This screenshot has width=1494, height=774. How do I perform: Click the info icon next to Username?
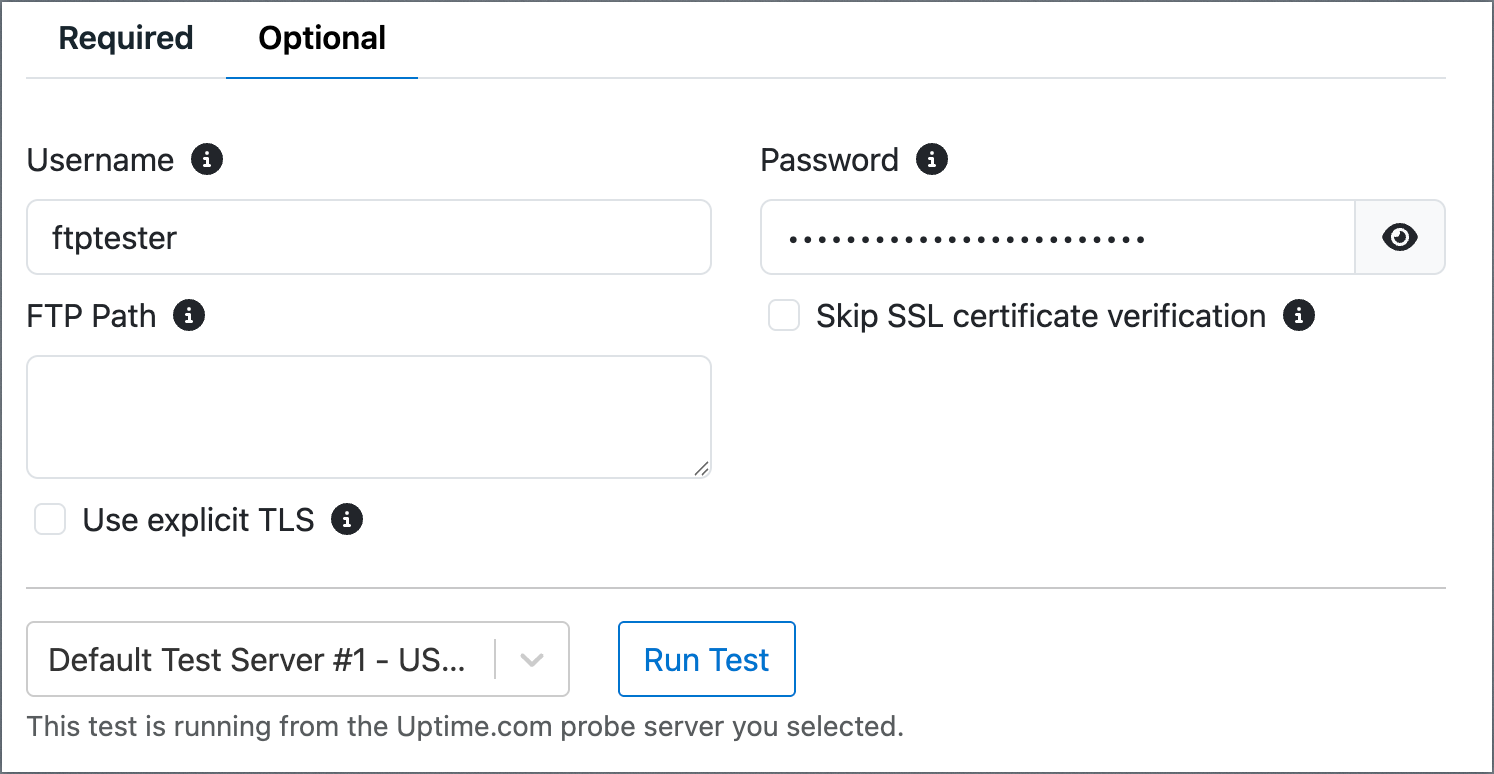pyautogui.click(x=207, y=159)
